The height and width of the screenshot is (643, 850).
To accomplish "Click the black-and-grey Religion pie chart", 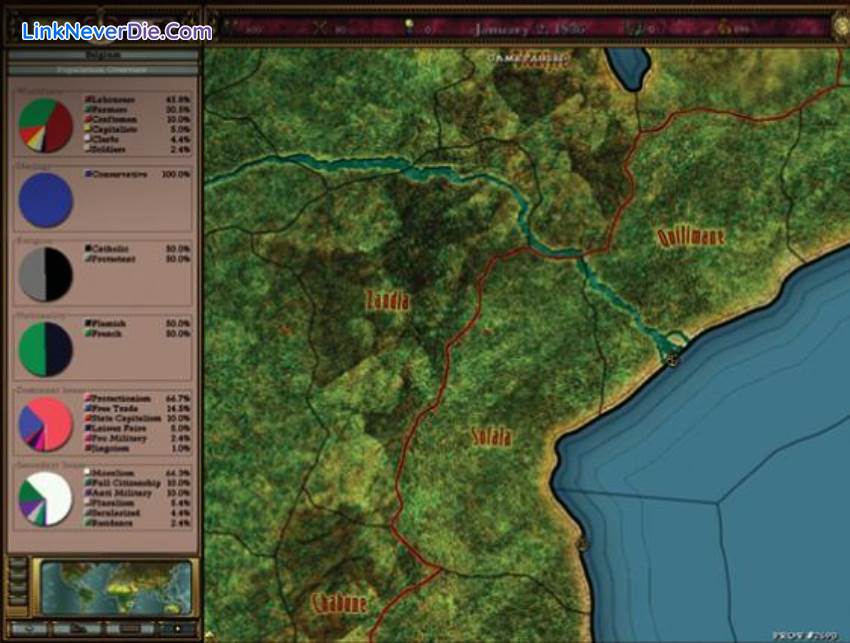I will click(x=46, y=274).
